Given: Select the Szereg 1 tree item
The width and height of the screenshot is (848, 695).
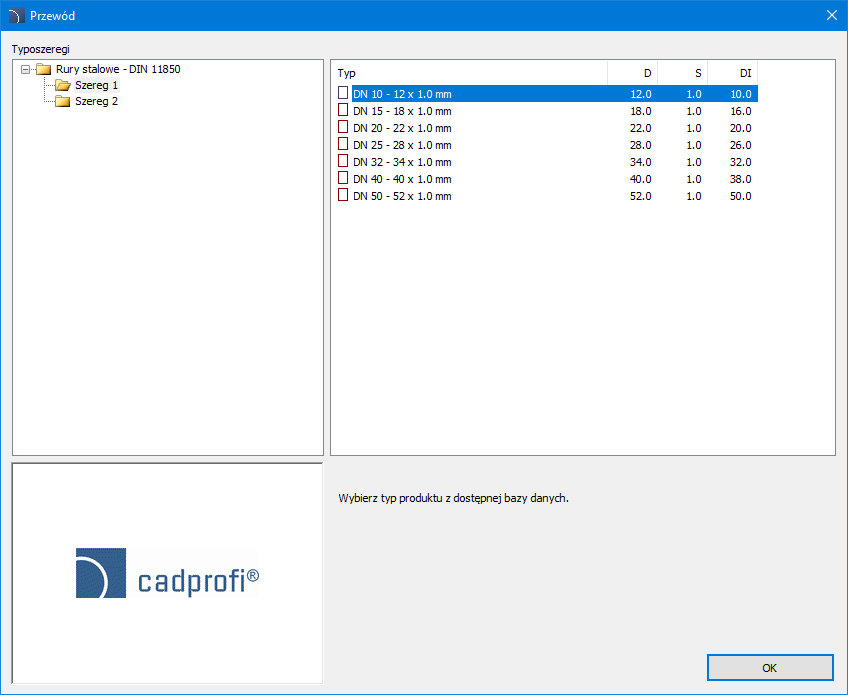Looking at the screenshot, I should pos(96,86).
